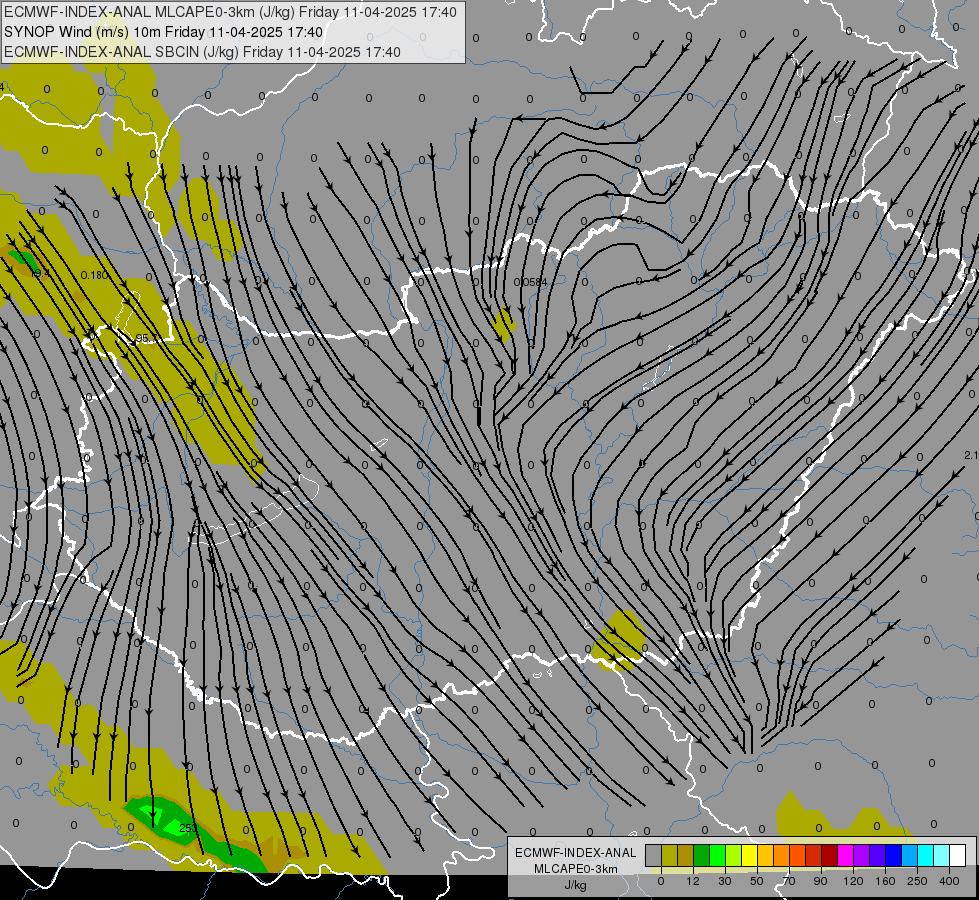Screen dimensions: 979x900
Task: Click the legend tick value '90'
Action: [x=820, y=881]
